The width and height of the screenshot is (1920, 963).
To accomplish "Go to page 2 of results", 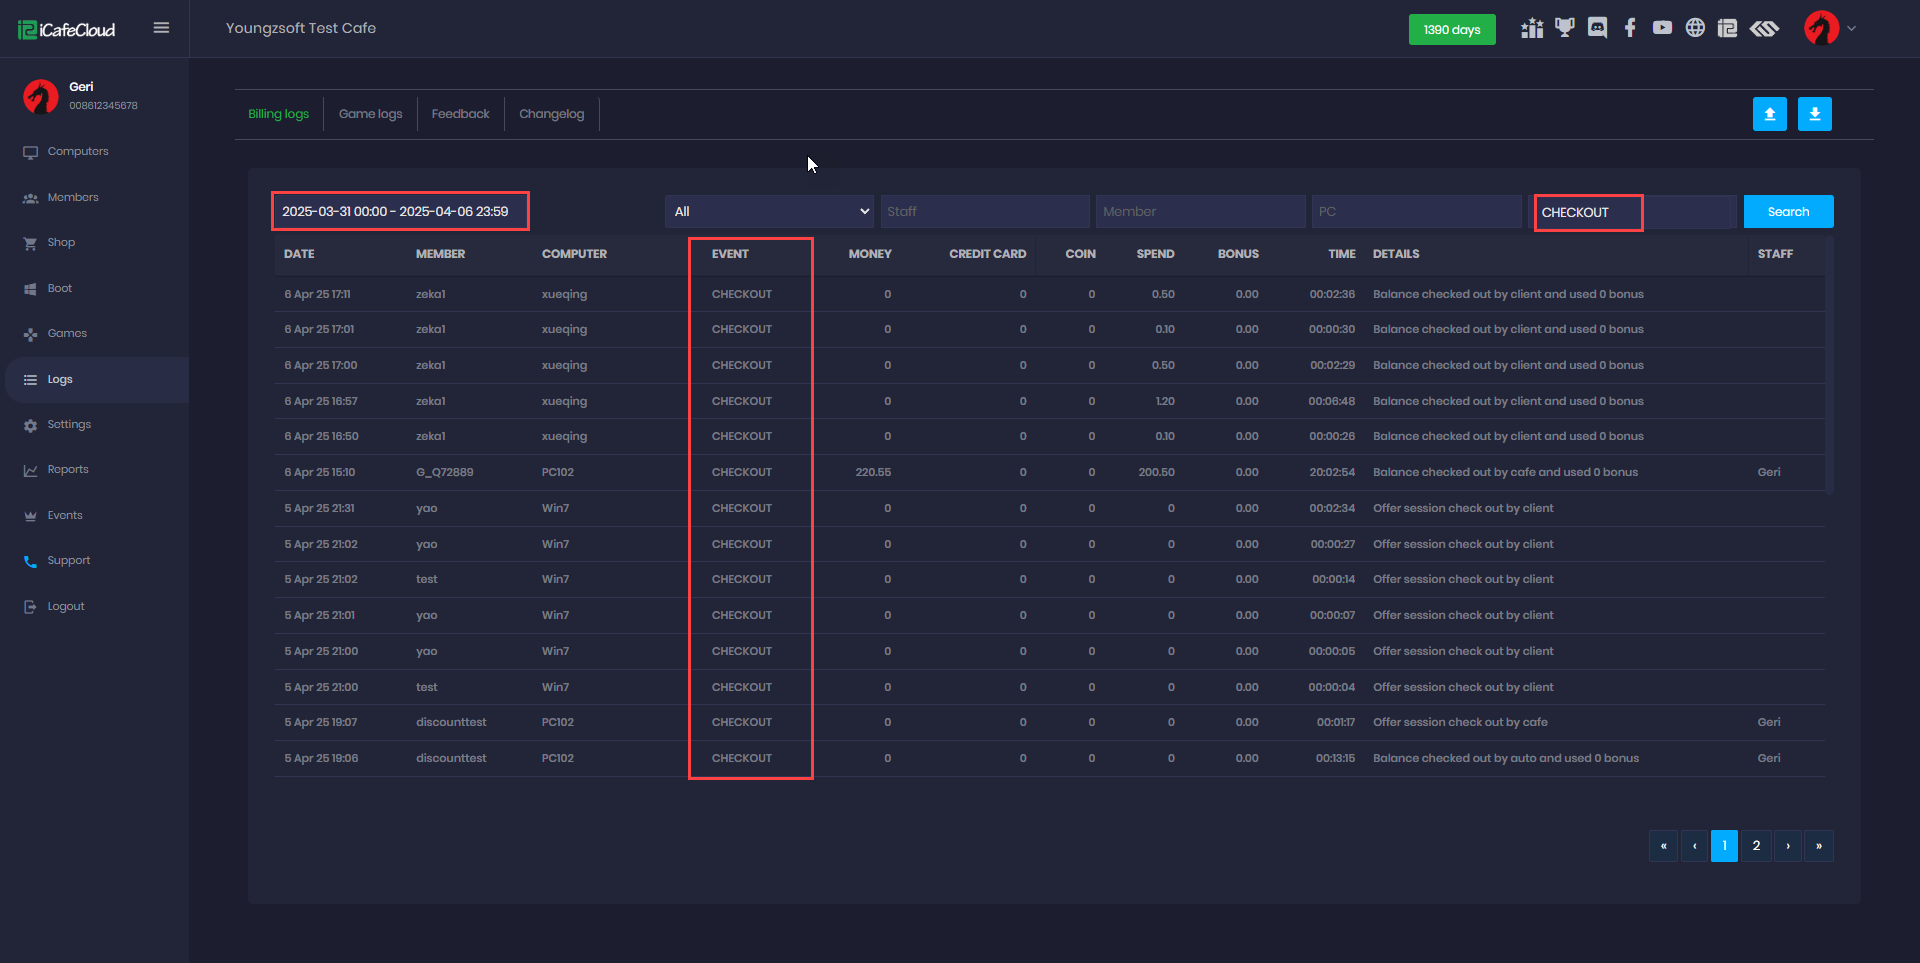I will pos(1756,846).
